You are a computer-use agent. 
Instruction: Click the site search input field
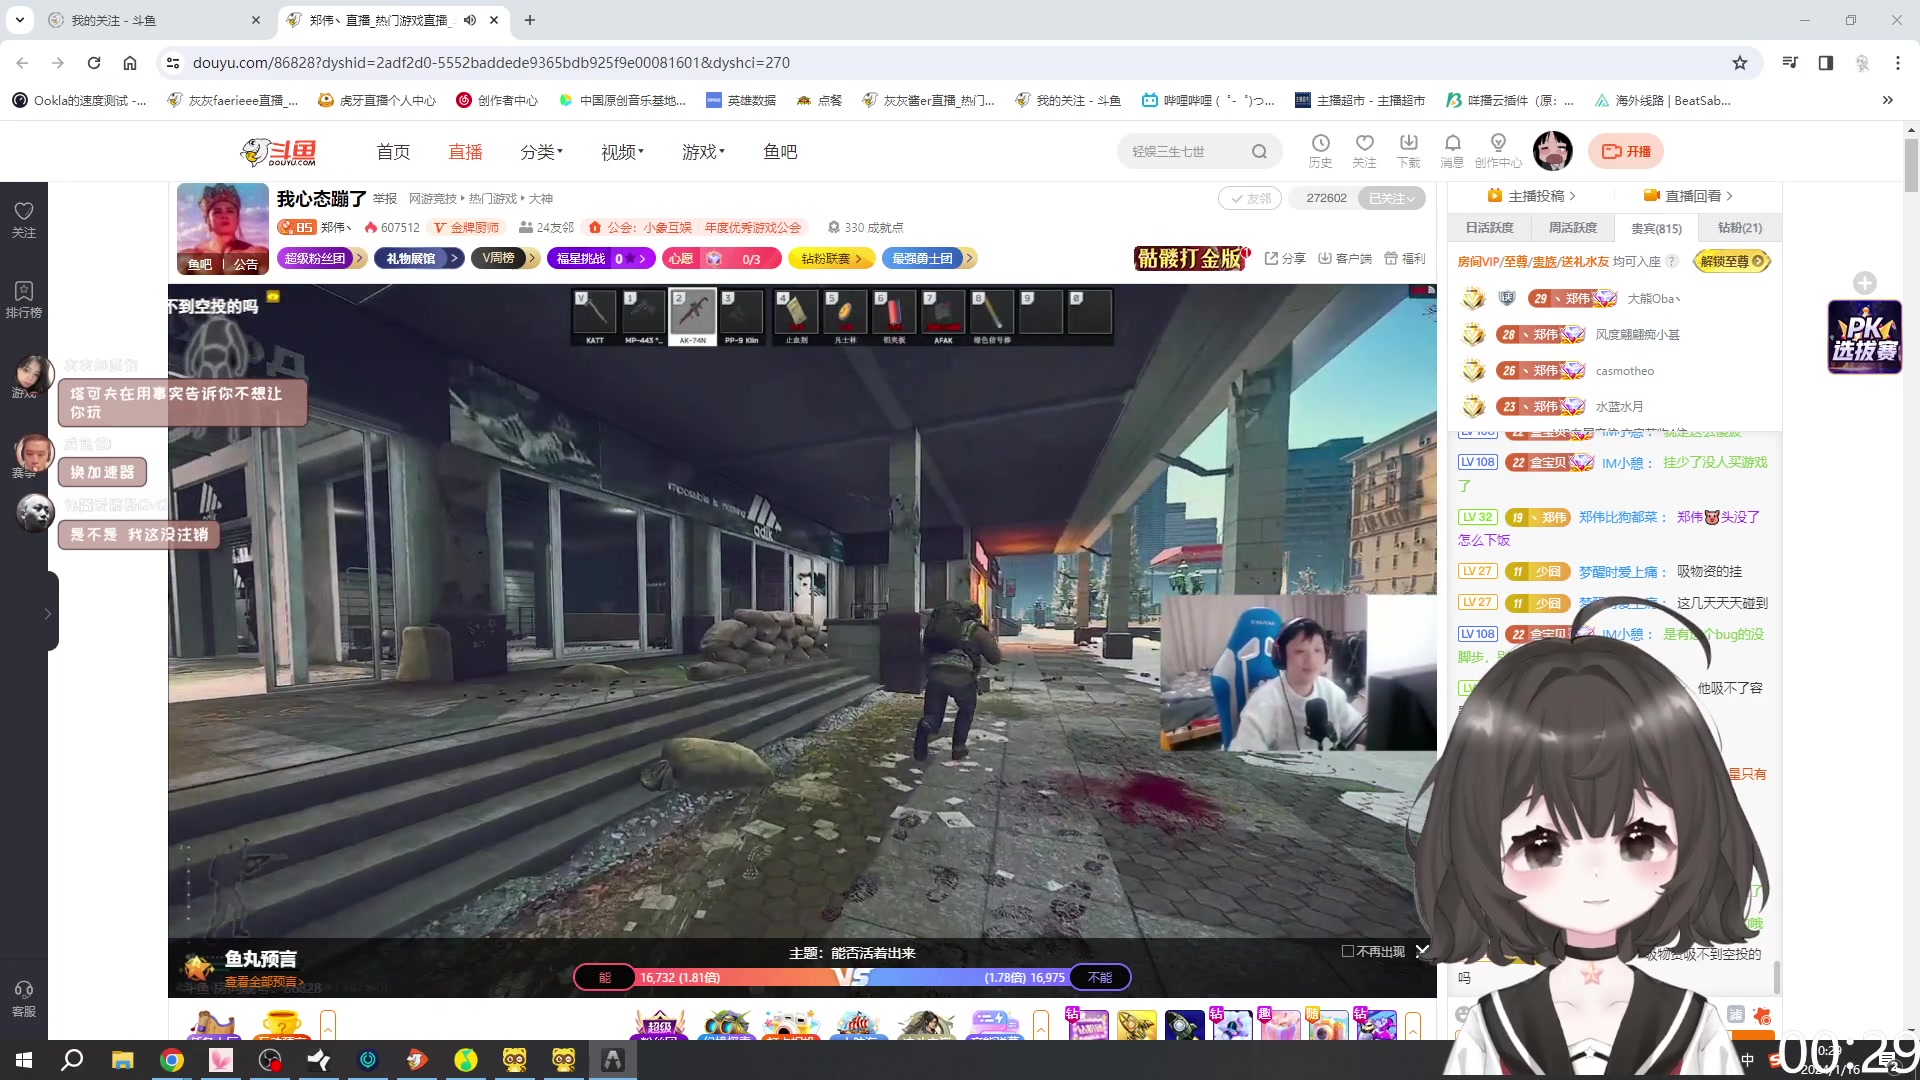1187,152
